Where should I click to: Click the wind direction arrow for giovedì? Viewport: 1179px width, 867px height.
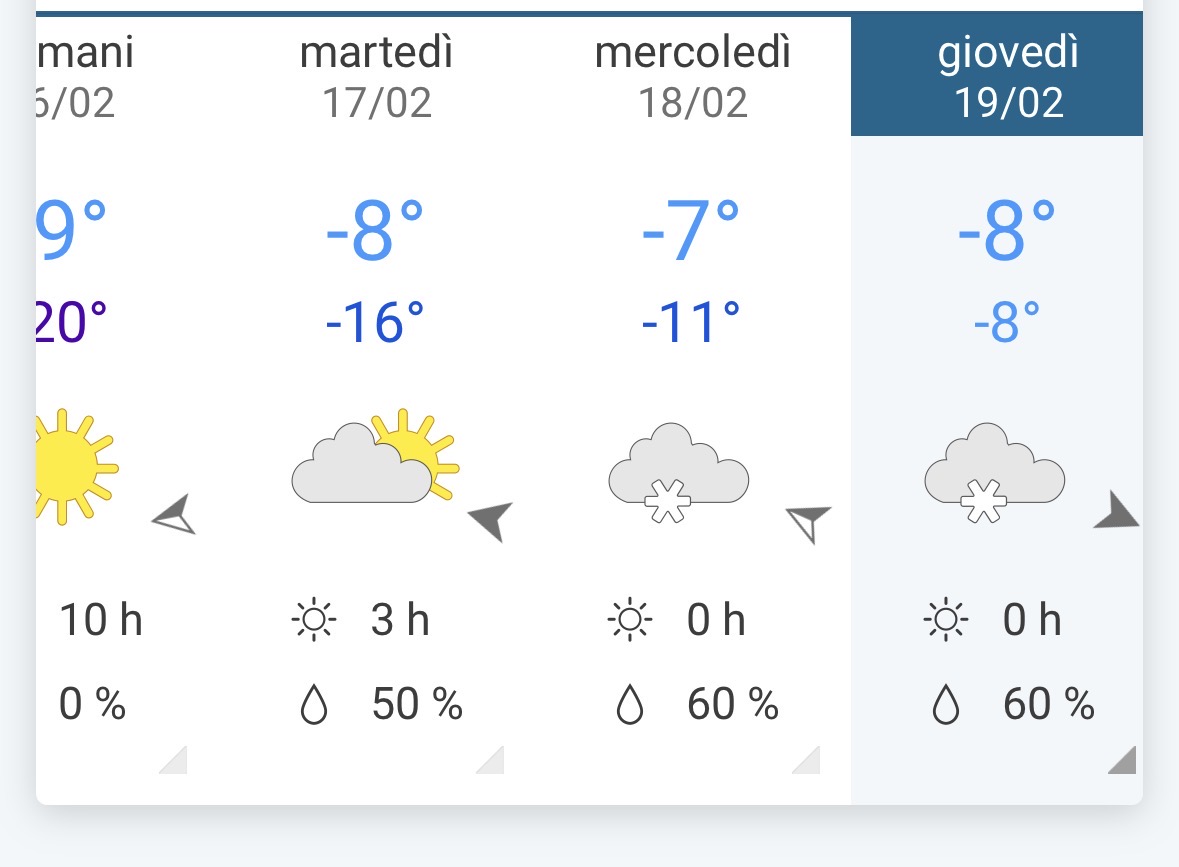pos(1117,511)
